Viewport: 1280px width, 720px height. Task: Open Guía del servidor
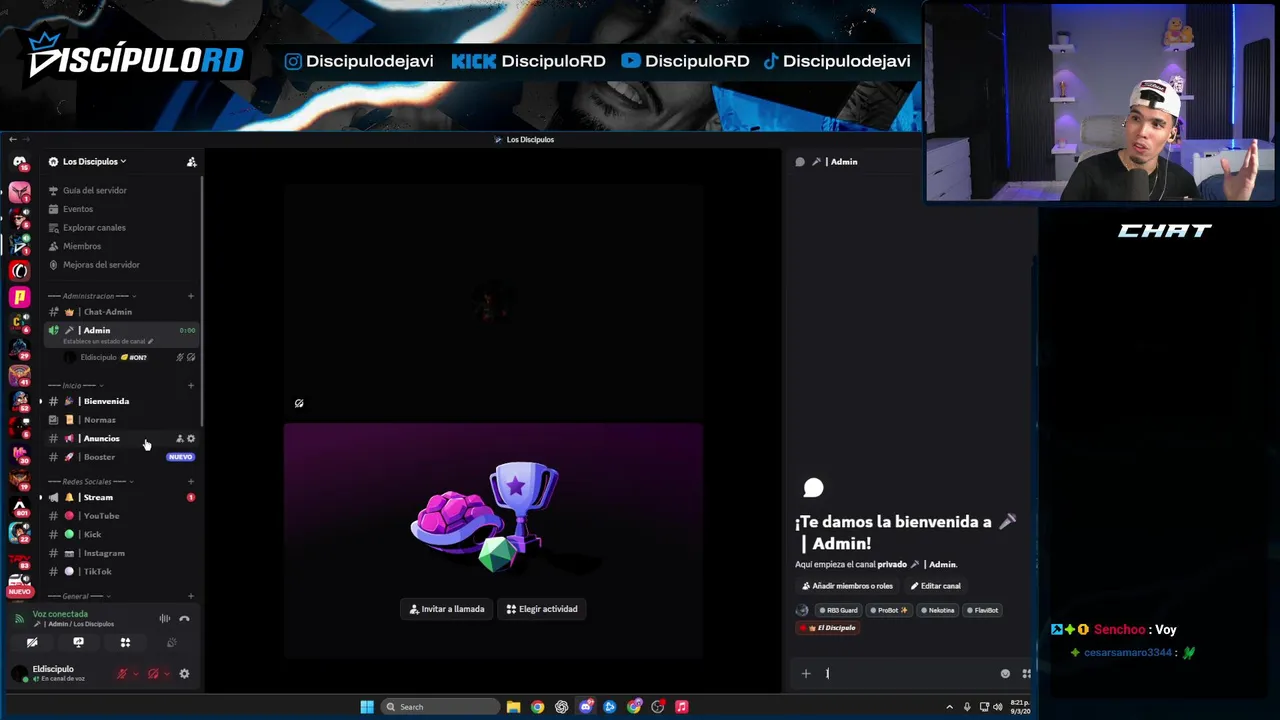[x=95, y=190]
